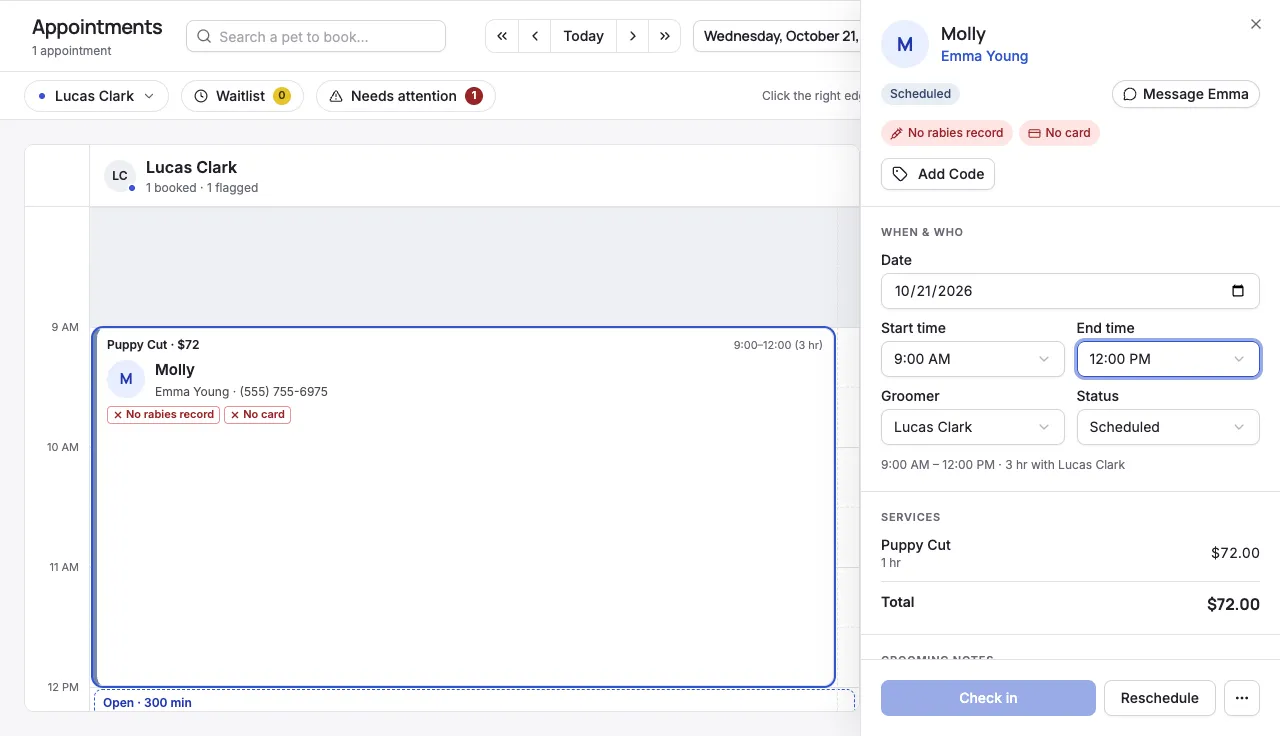This screenshot has height=736, width=1280.
Task: Toggle the Needs attention filter
Action: [x=406, y=96]
